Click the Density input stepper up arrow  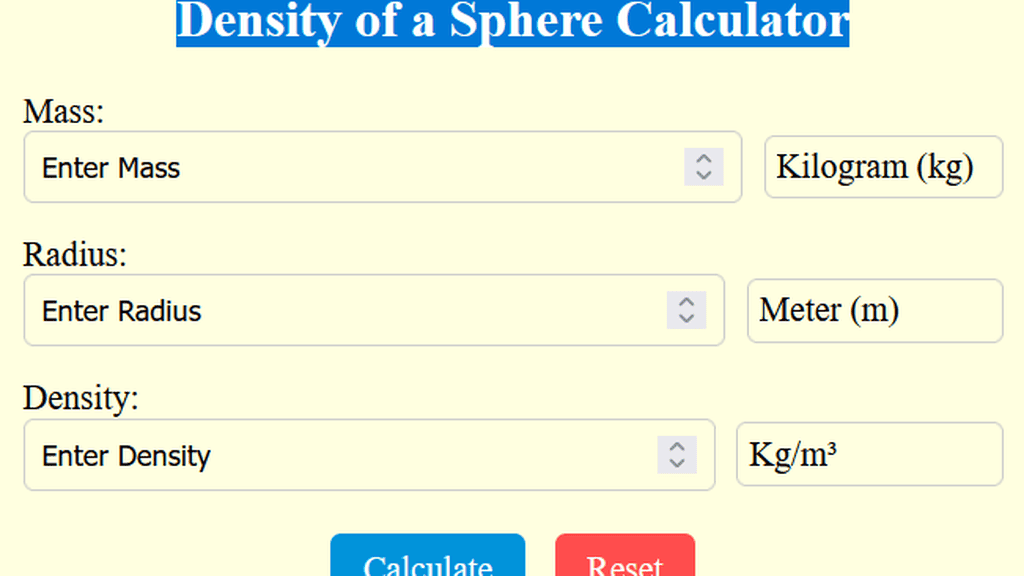(x=678, y=447)
